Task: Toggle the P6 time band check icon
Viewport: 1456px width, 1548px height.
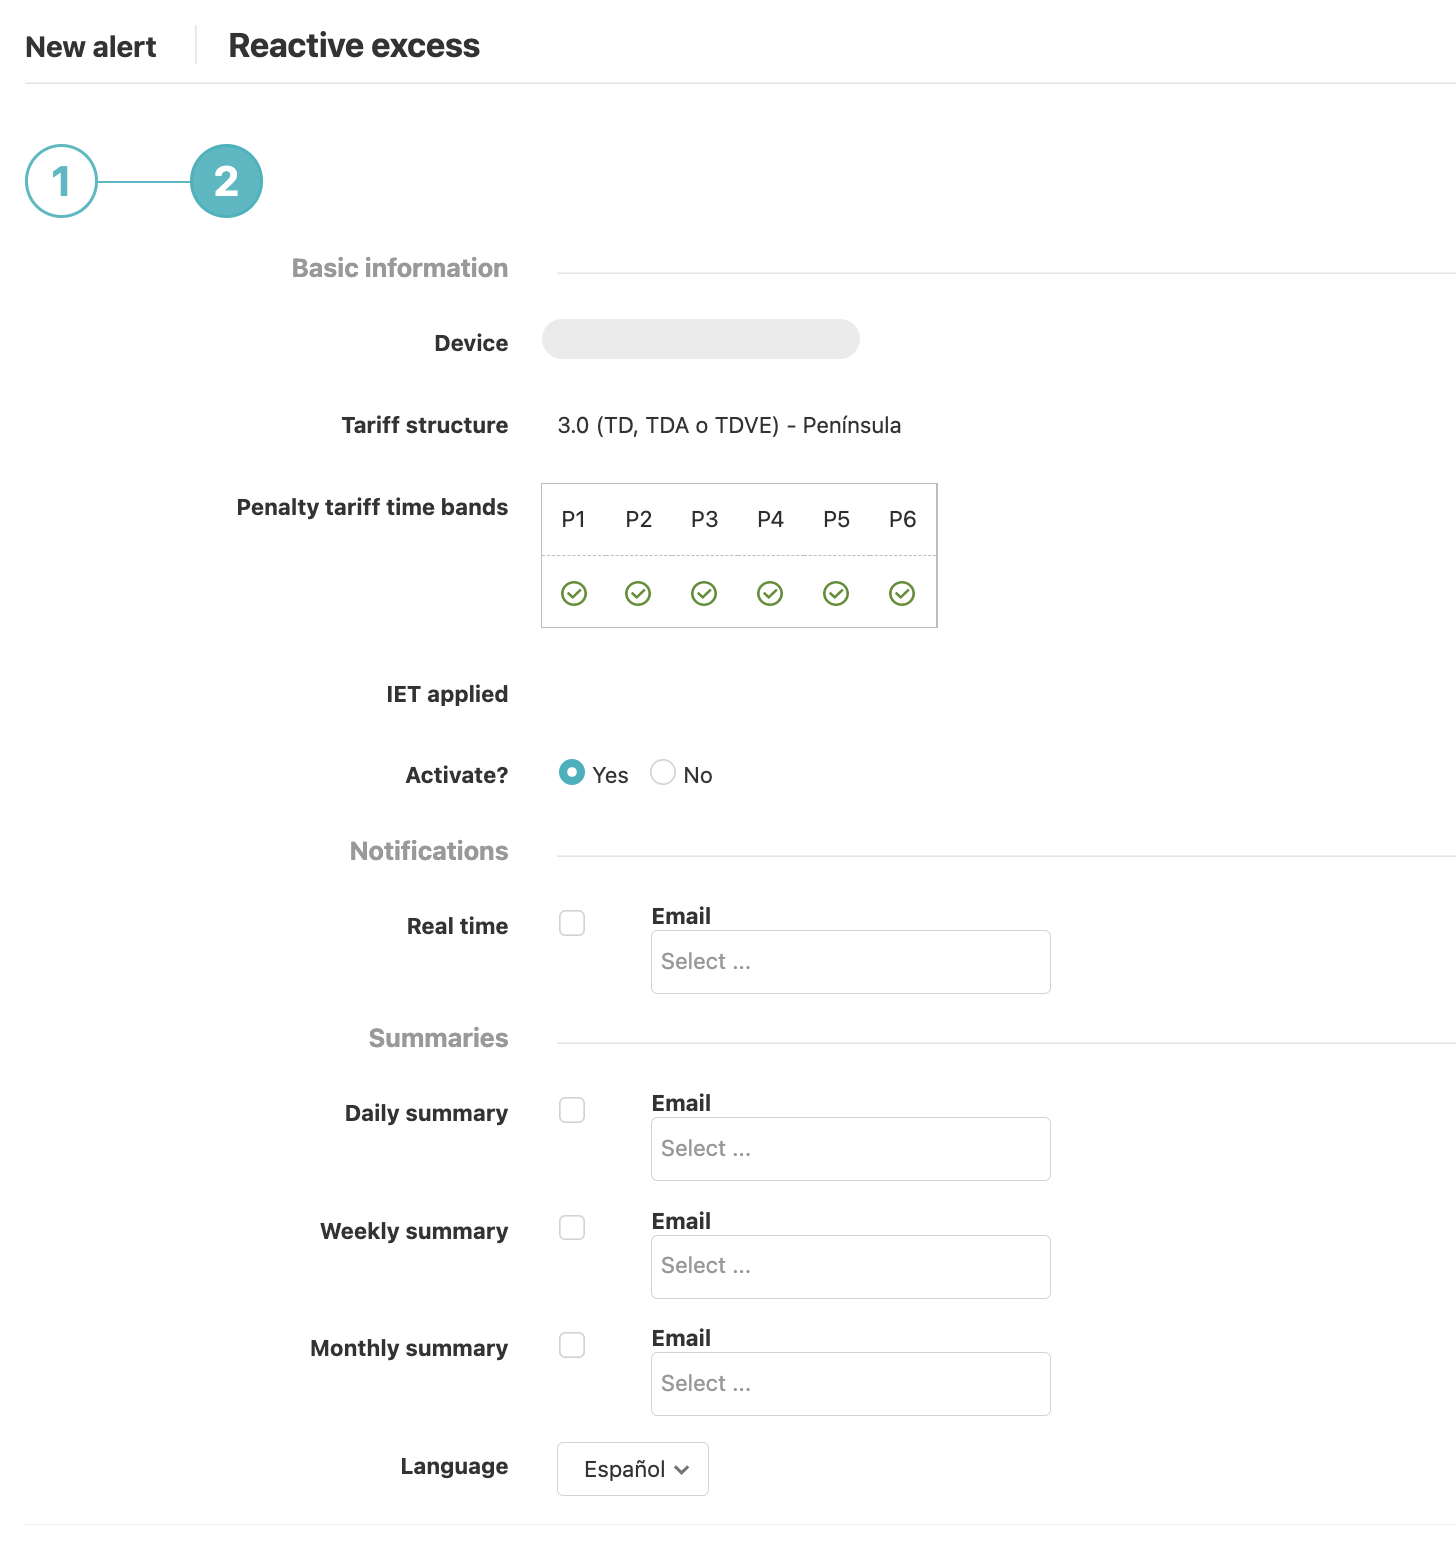Action: click(902, 594)
